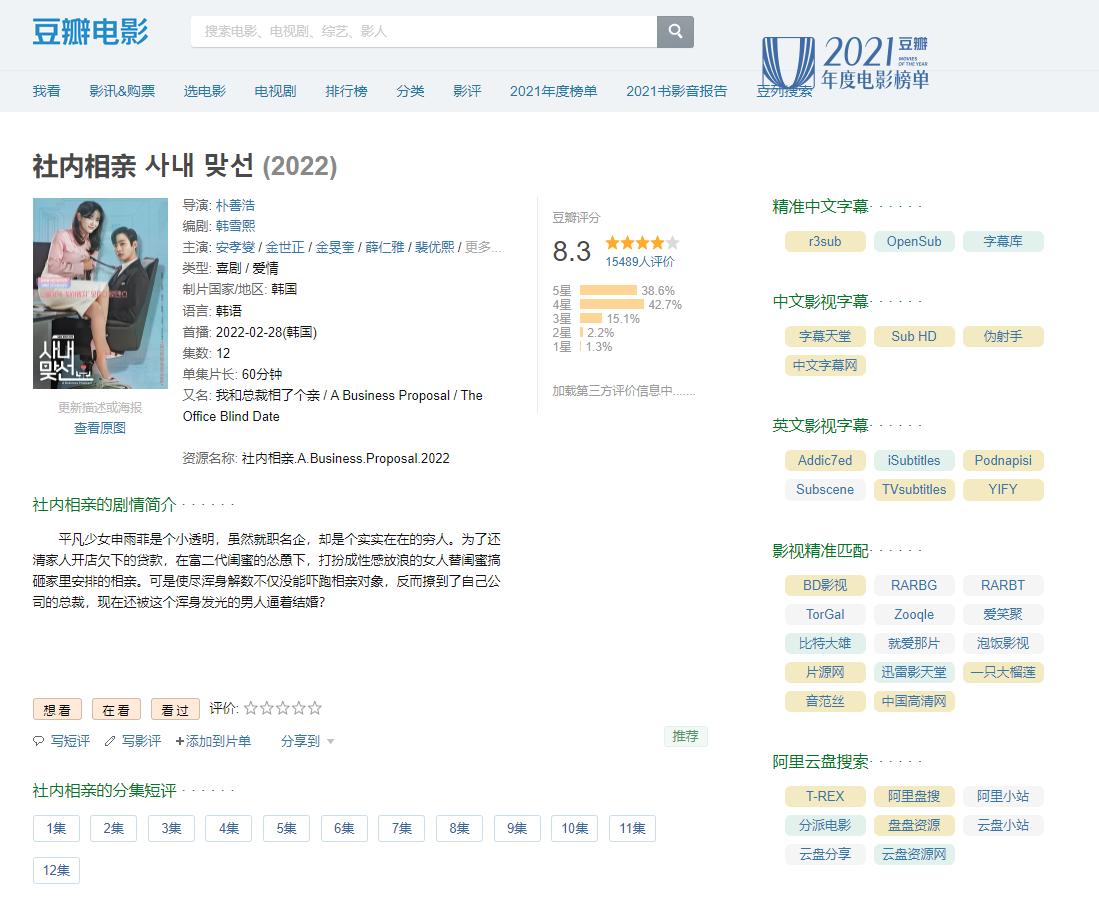Expand the 分享到 dropdown
This screenshot has width=1099, height=897.
(307, 741)
